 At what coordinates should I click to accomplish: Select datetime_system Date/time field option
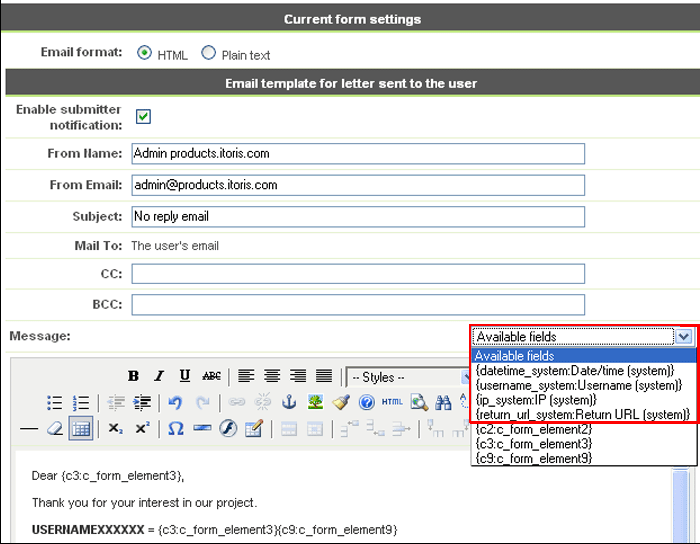(x=584, y=370)
